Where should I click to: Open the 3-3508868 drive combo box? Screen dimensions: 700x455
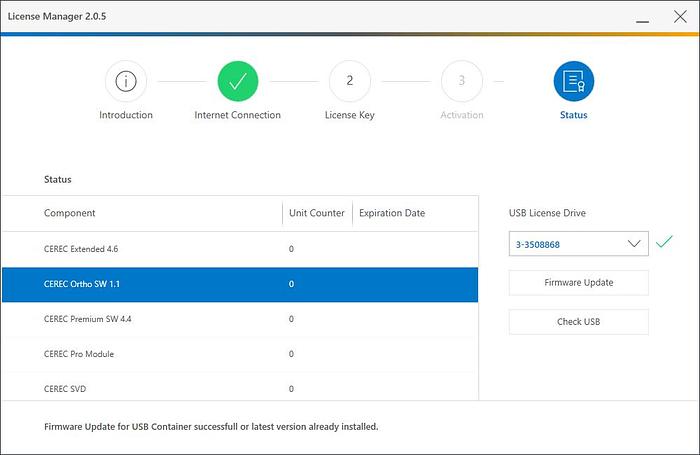click(x=565, y=243)
